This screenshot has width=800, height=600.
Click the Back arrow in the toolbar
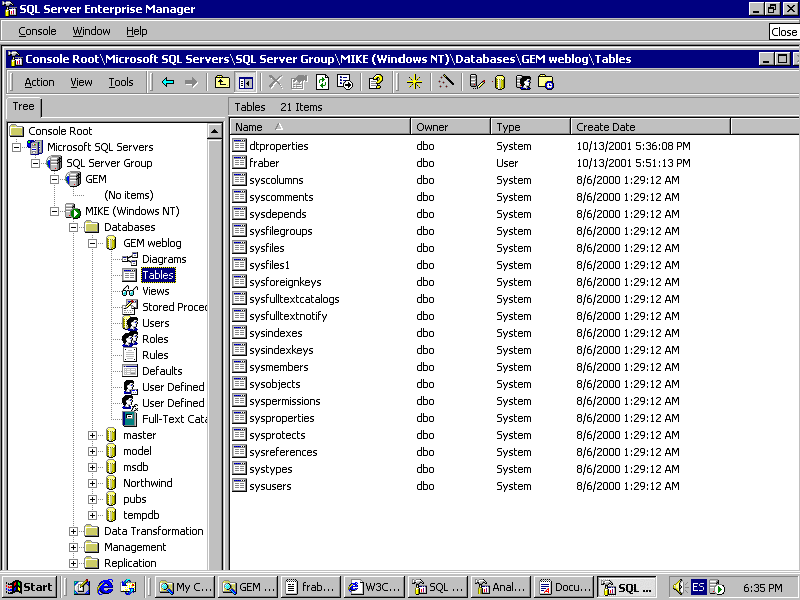pos(168,82)
